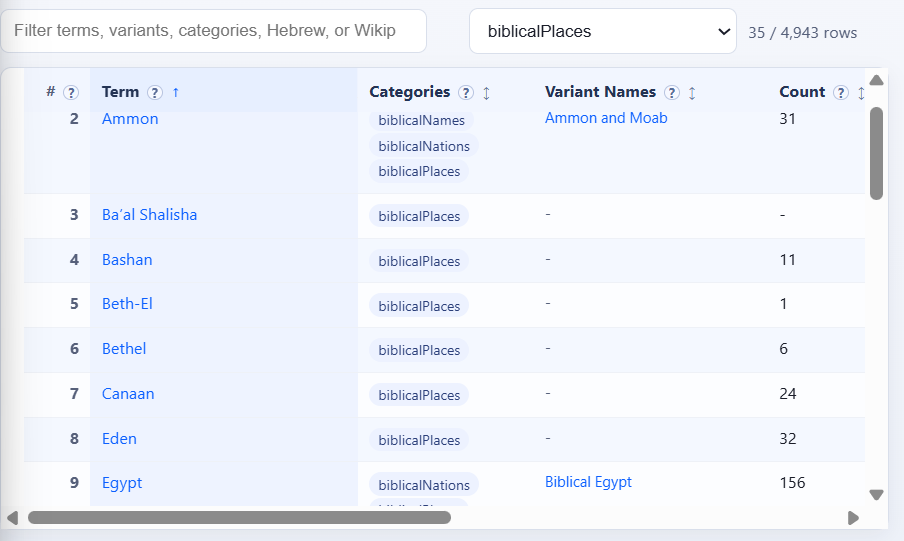The height and width of the screenshot is (541, 904).
Task: Click the help icon next to # column
Action: [x=71, y=92]
